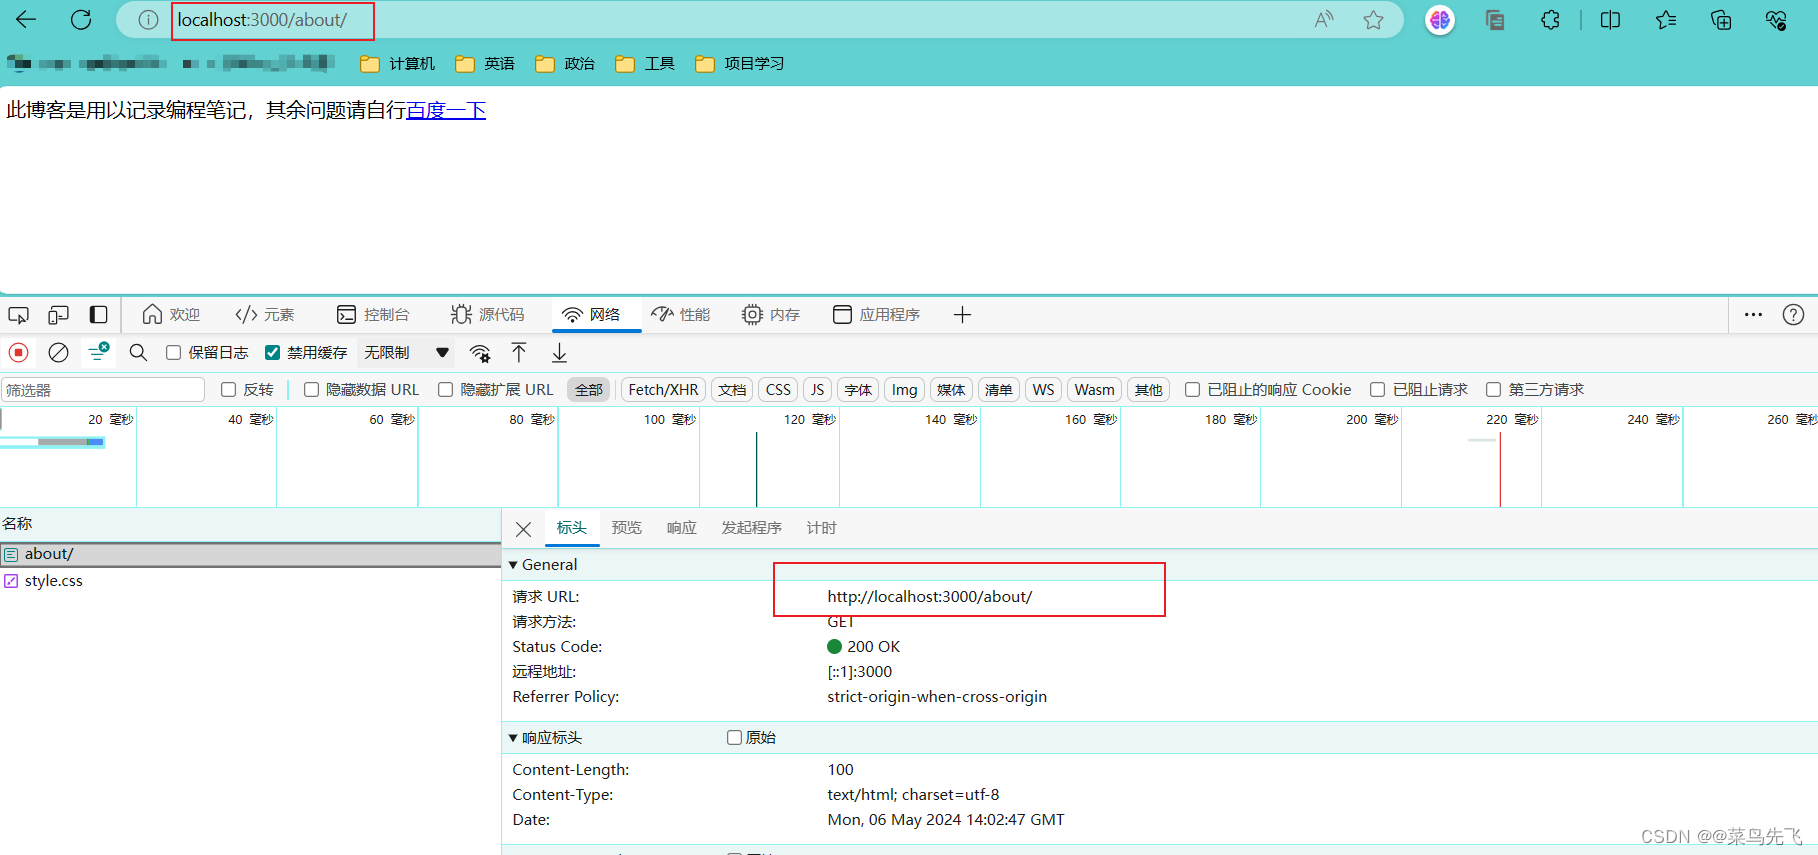Open browser essentials heart icon

pyautogui.click(x=1776, y=19)
